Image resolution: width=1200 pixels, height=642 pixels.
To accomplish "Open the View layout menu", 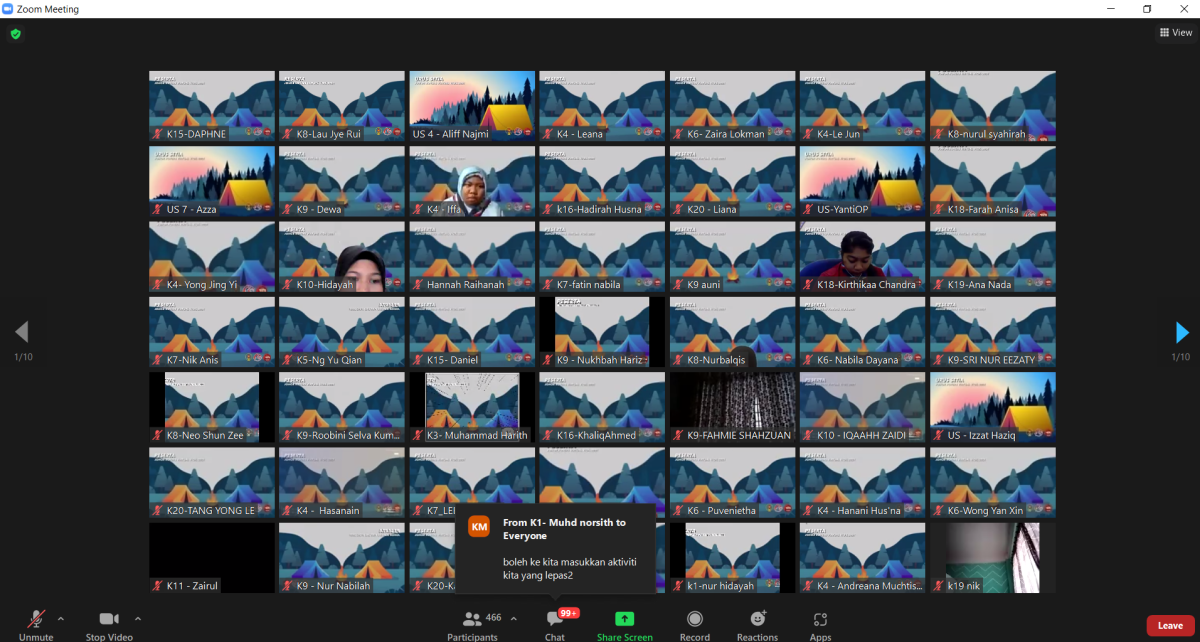I will pyautogui.click(x=1175, y=33).
